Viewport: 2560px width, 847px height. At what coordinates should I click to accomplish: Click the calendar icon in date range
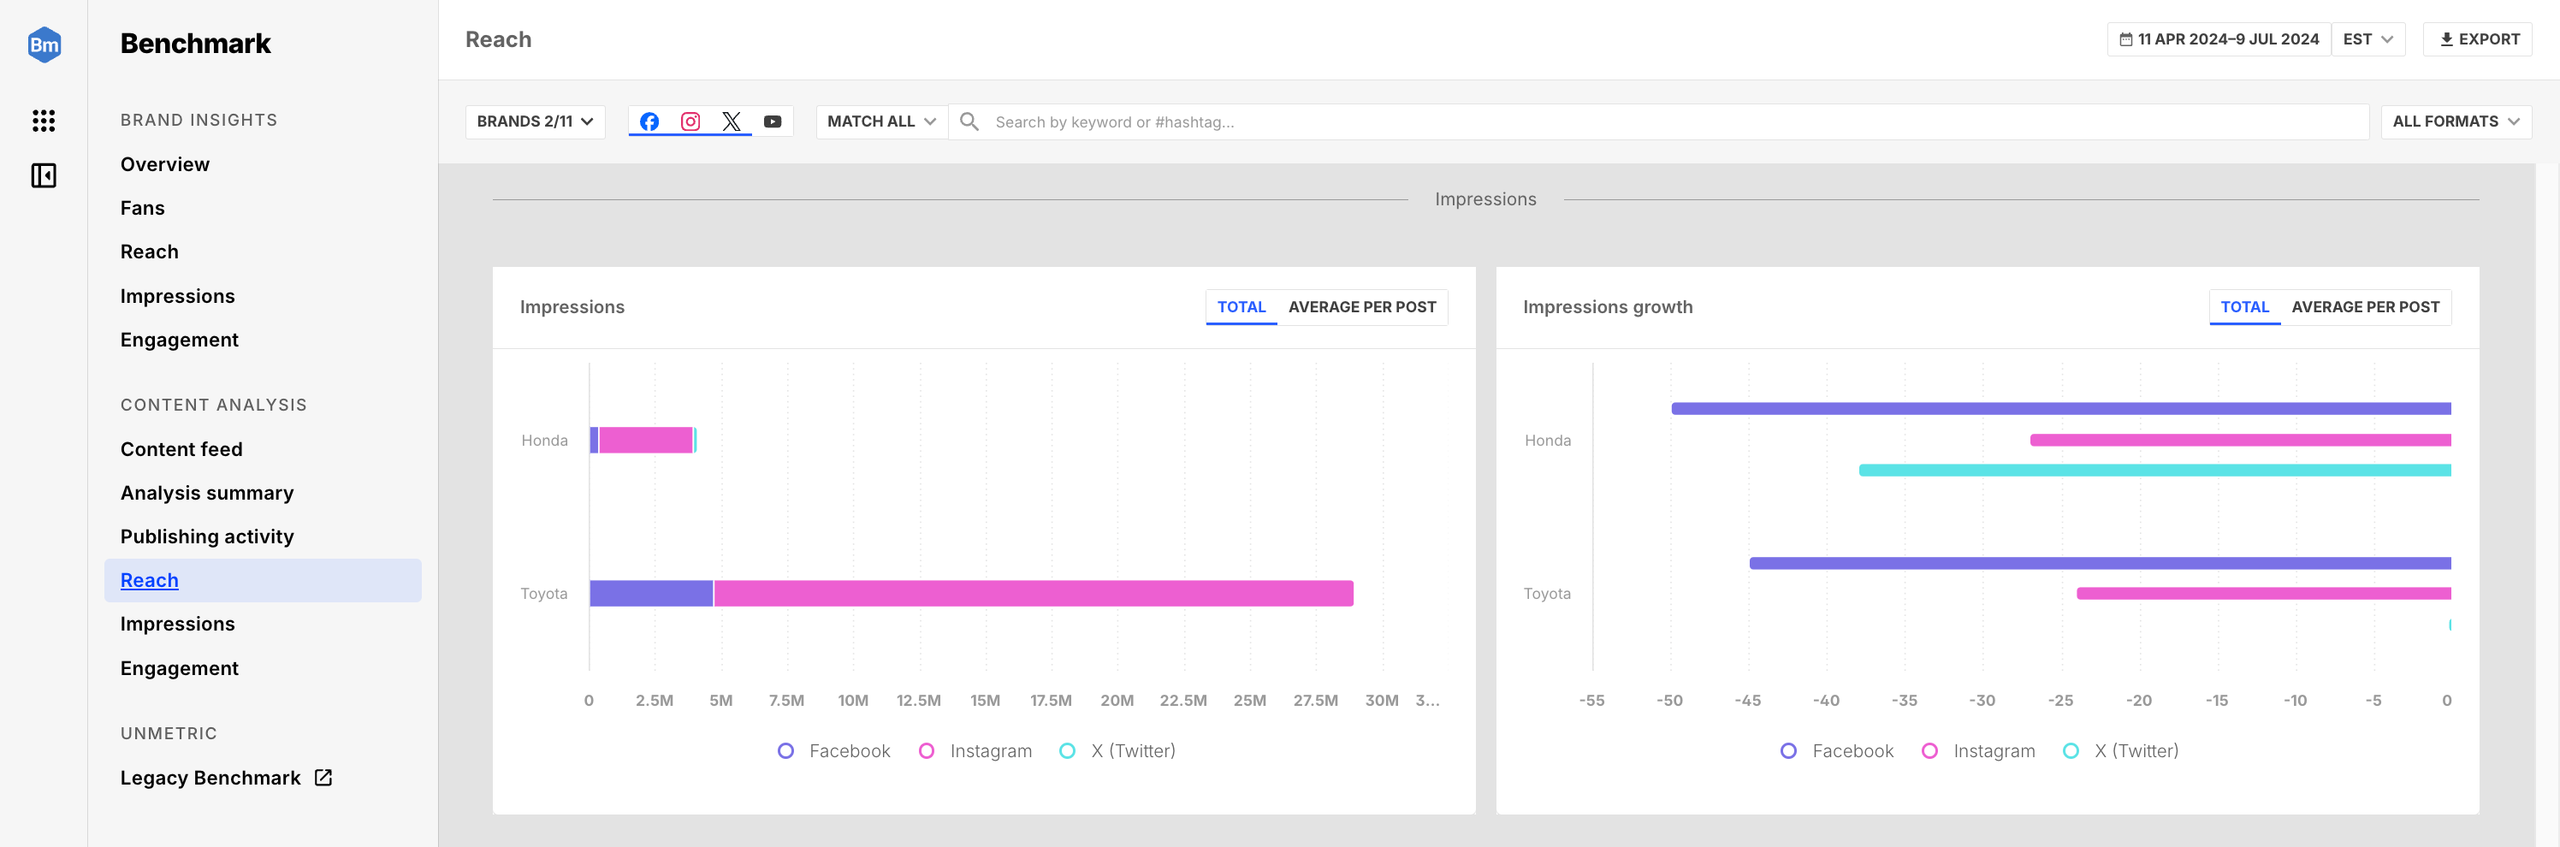[x=2126, y=40]
